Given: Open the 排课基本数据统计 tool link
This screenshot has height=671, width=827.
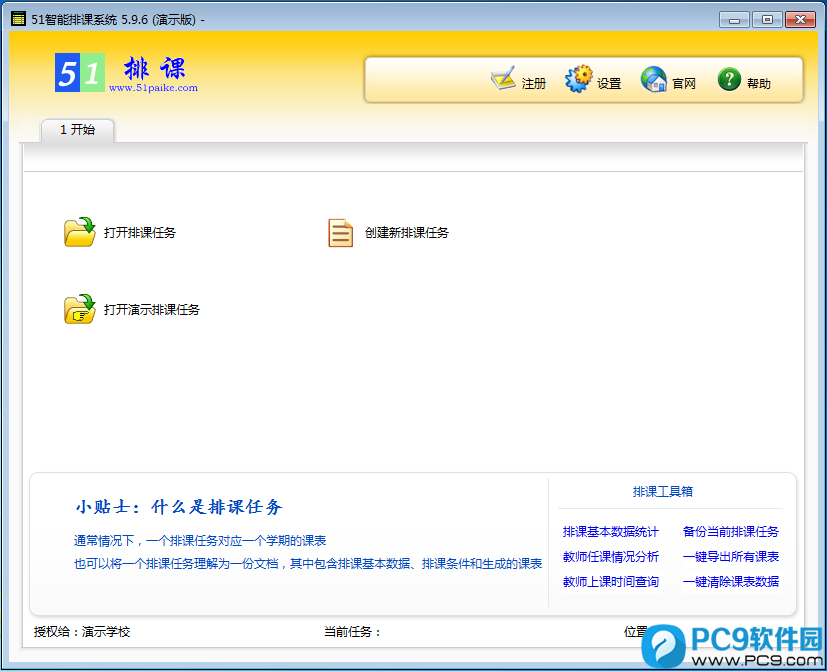Looking at the screenshot, I should (611, 532).
